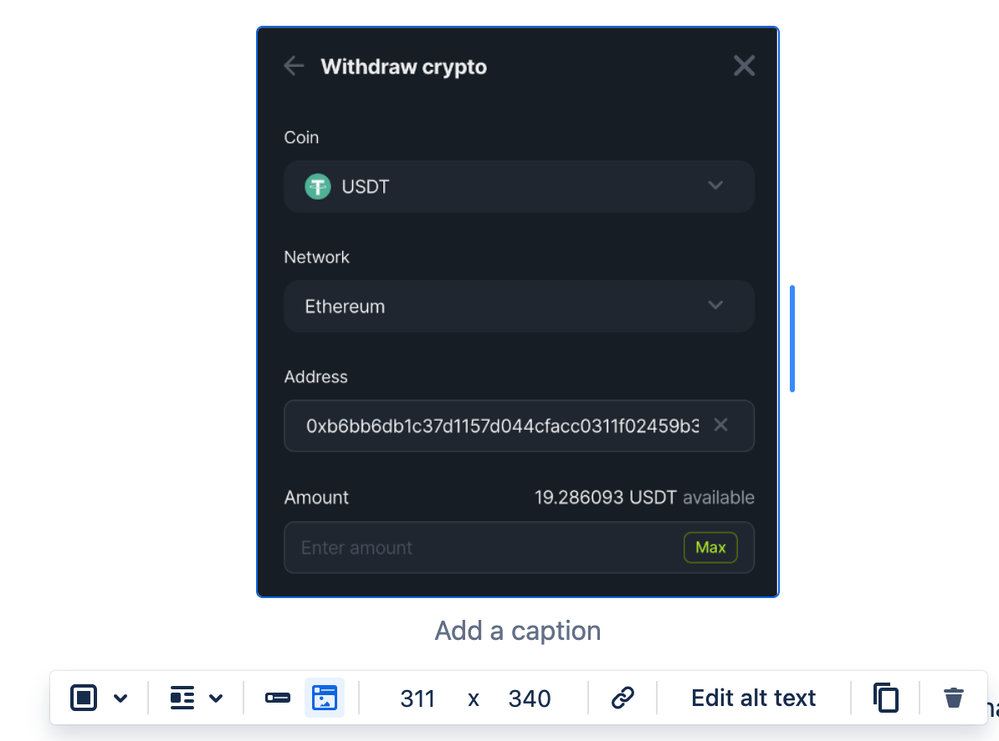Toggle the image border option
Viewport: 999px width, 741px height.
[277, 698]
